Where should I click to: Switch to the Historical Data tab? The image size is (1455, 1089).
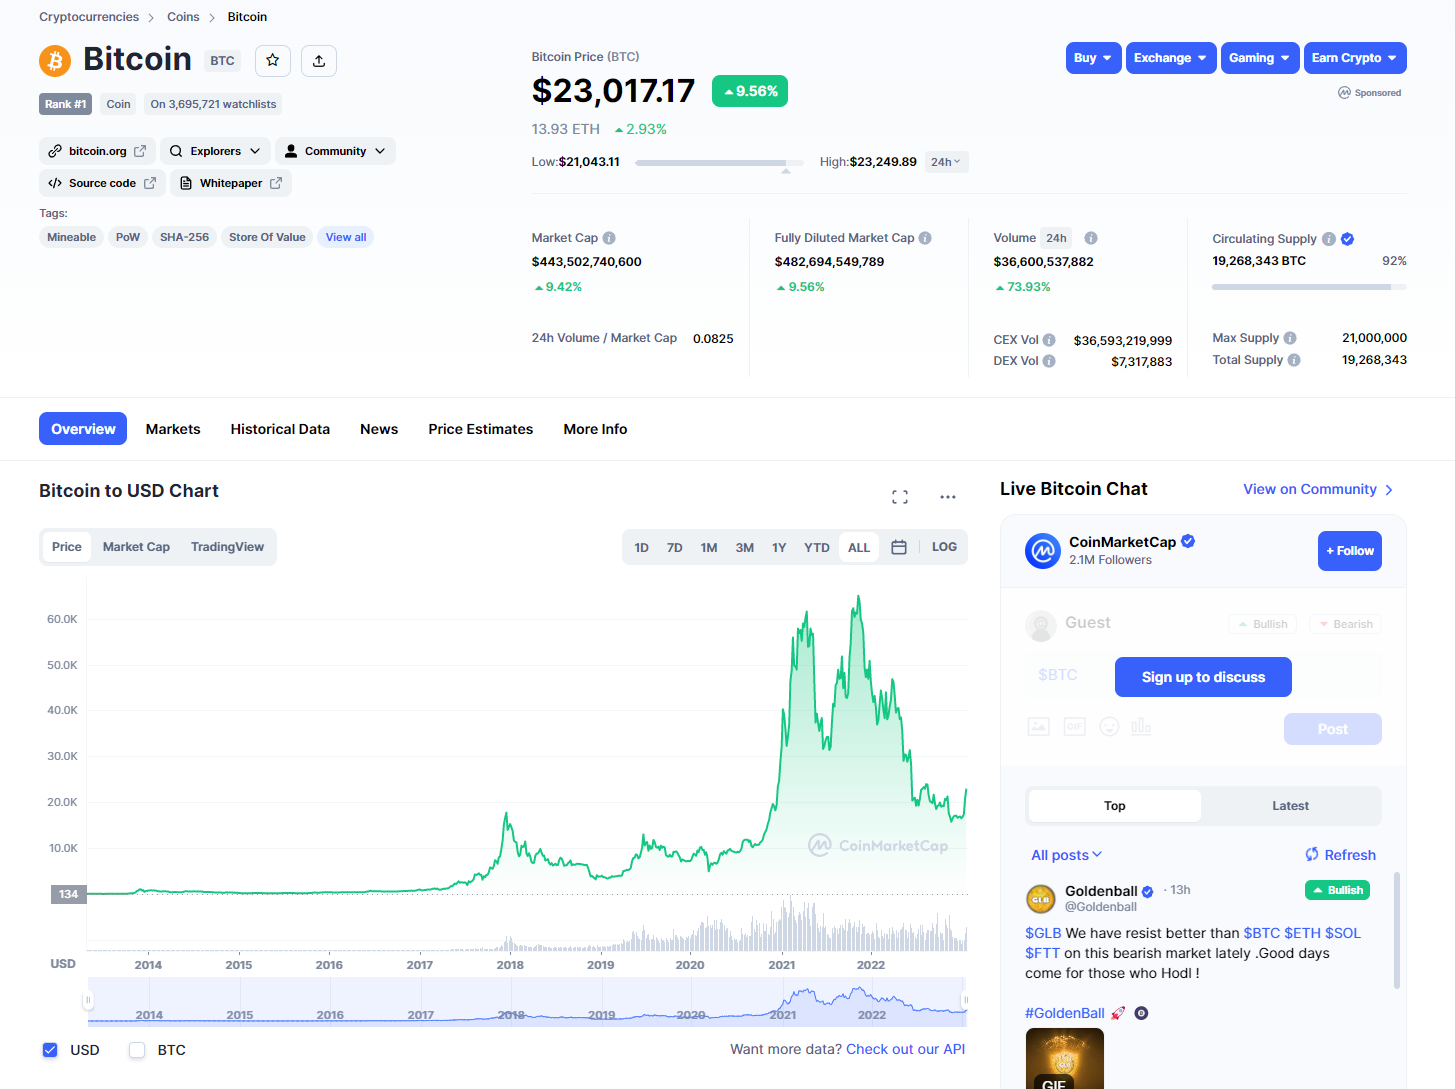pyautogui.click(x=280, y=429)
